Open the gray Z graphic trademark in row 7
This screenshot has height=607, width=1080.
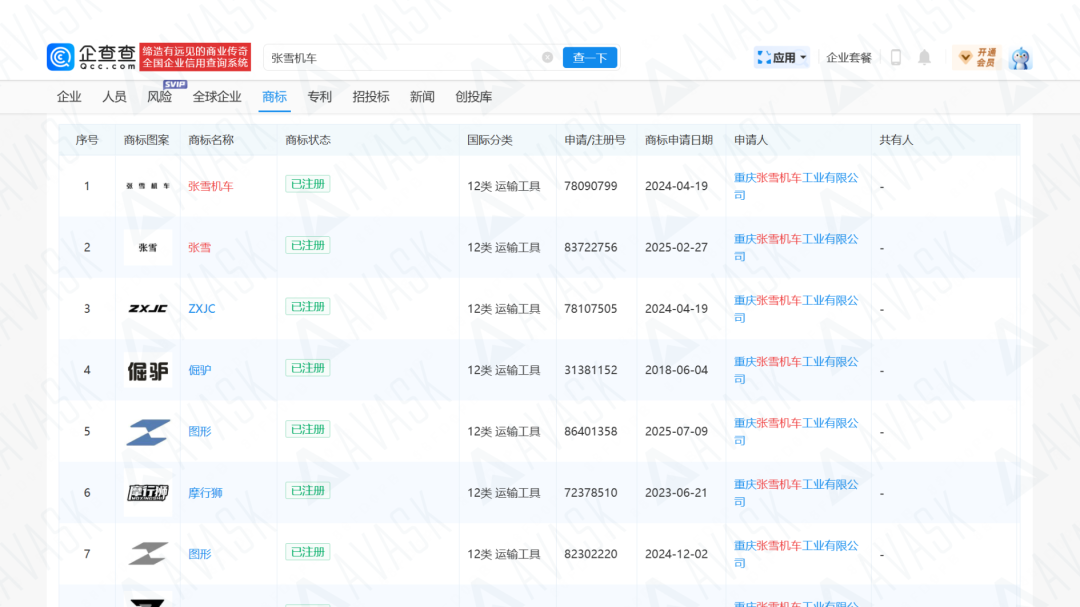pos(148,554)
